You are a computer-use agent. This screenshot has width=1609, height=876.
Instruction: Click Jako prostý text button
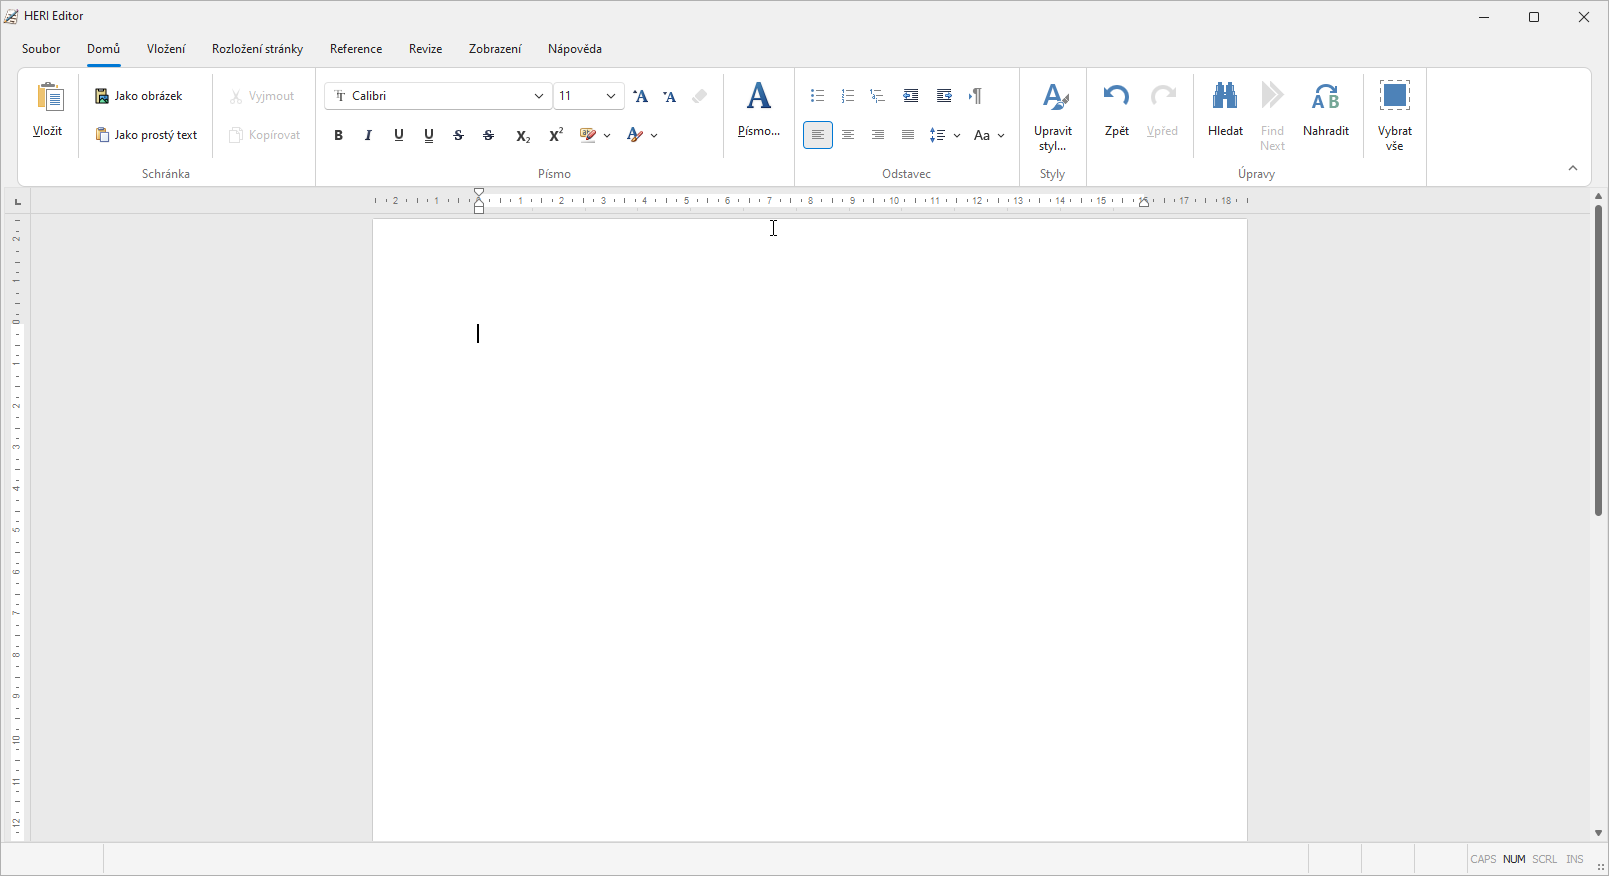tap(147, 135)
